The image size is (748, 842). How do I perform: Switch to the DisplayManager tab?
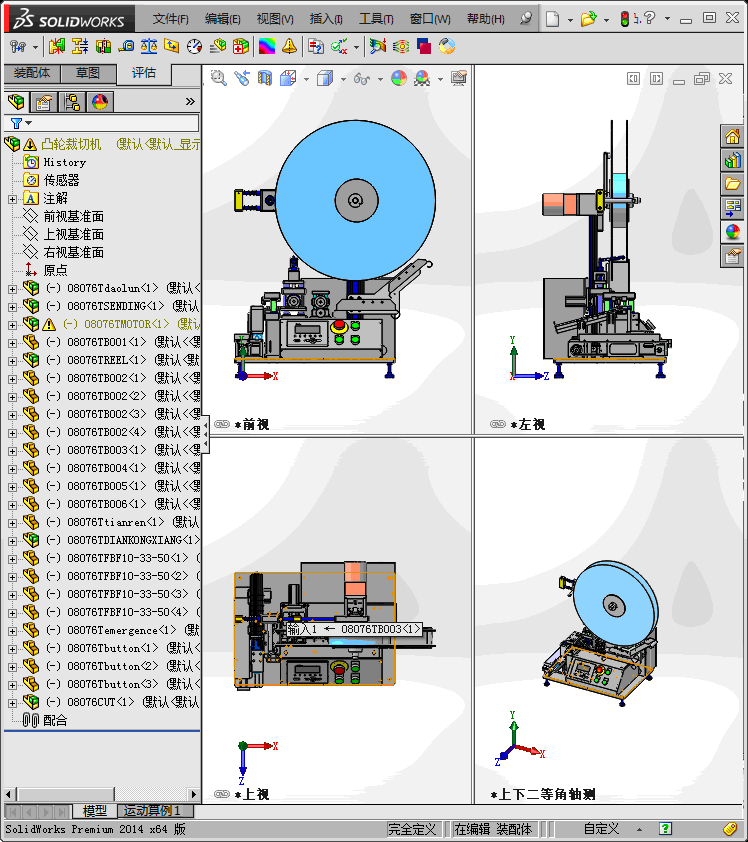pyautogui.click(x=100, y=101)
